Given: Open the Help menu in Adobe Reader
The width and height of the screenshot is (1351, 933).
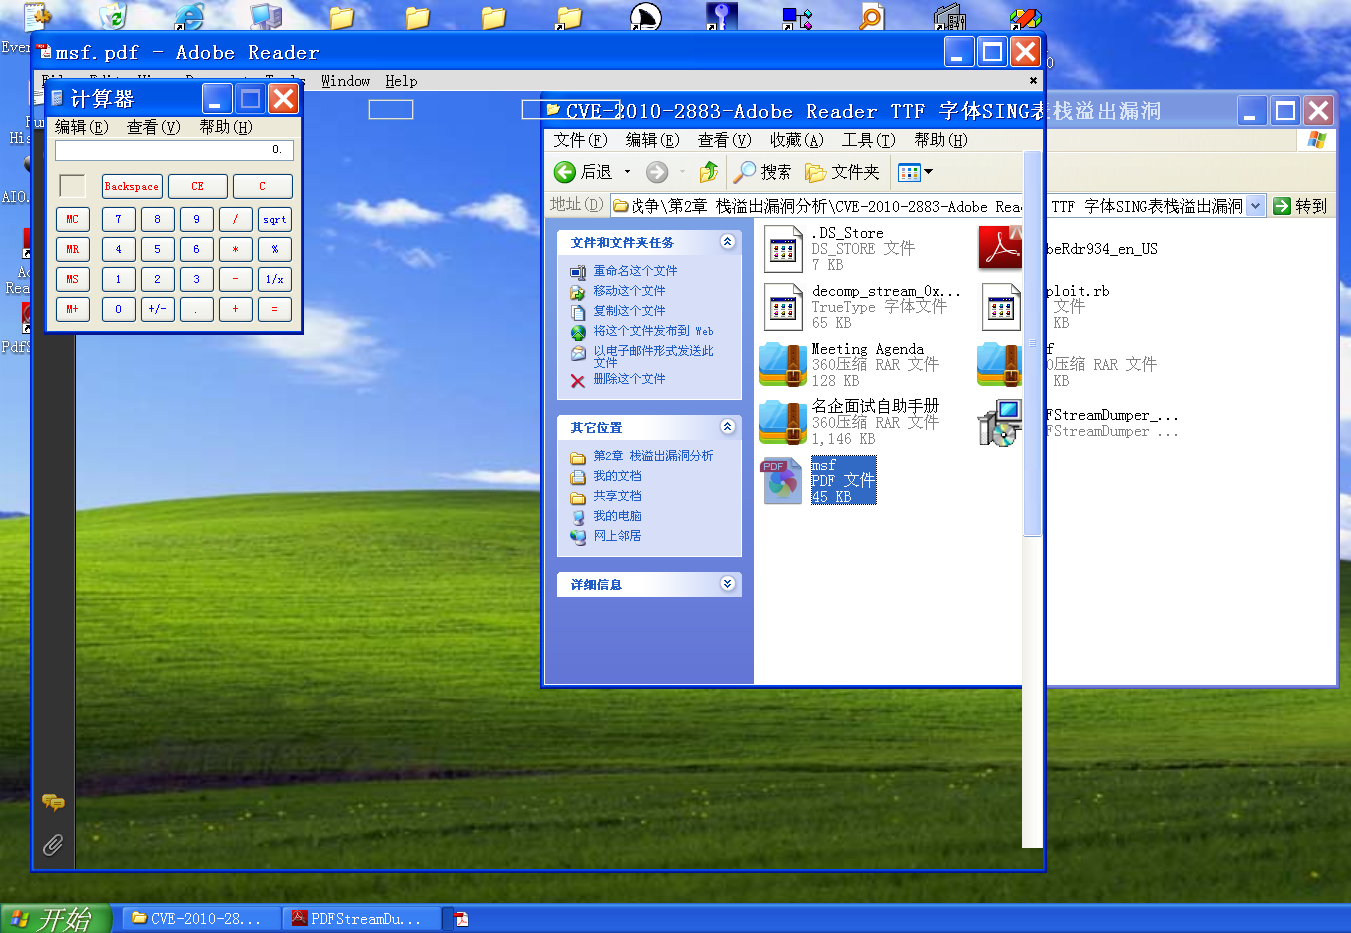Looking at the screenshot, I should tap(401, 81).
